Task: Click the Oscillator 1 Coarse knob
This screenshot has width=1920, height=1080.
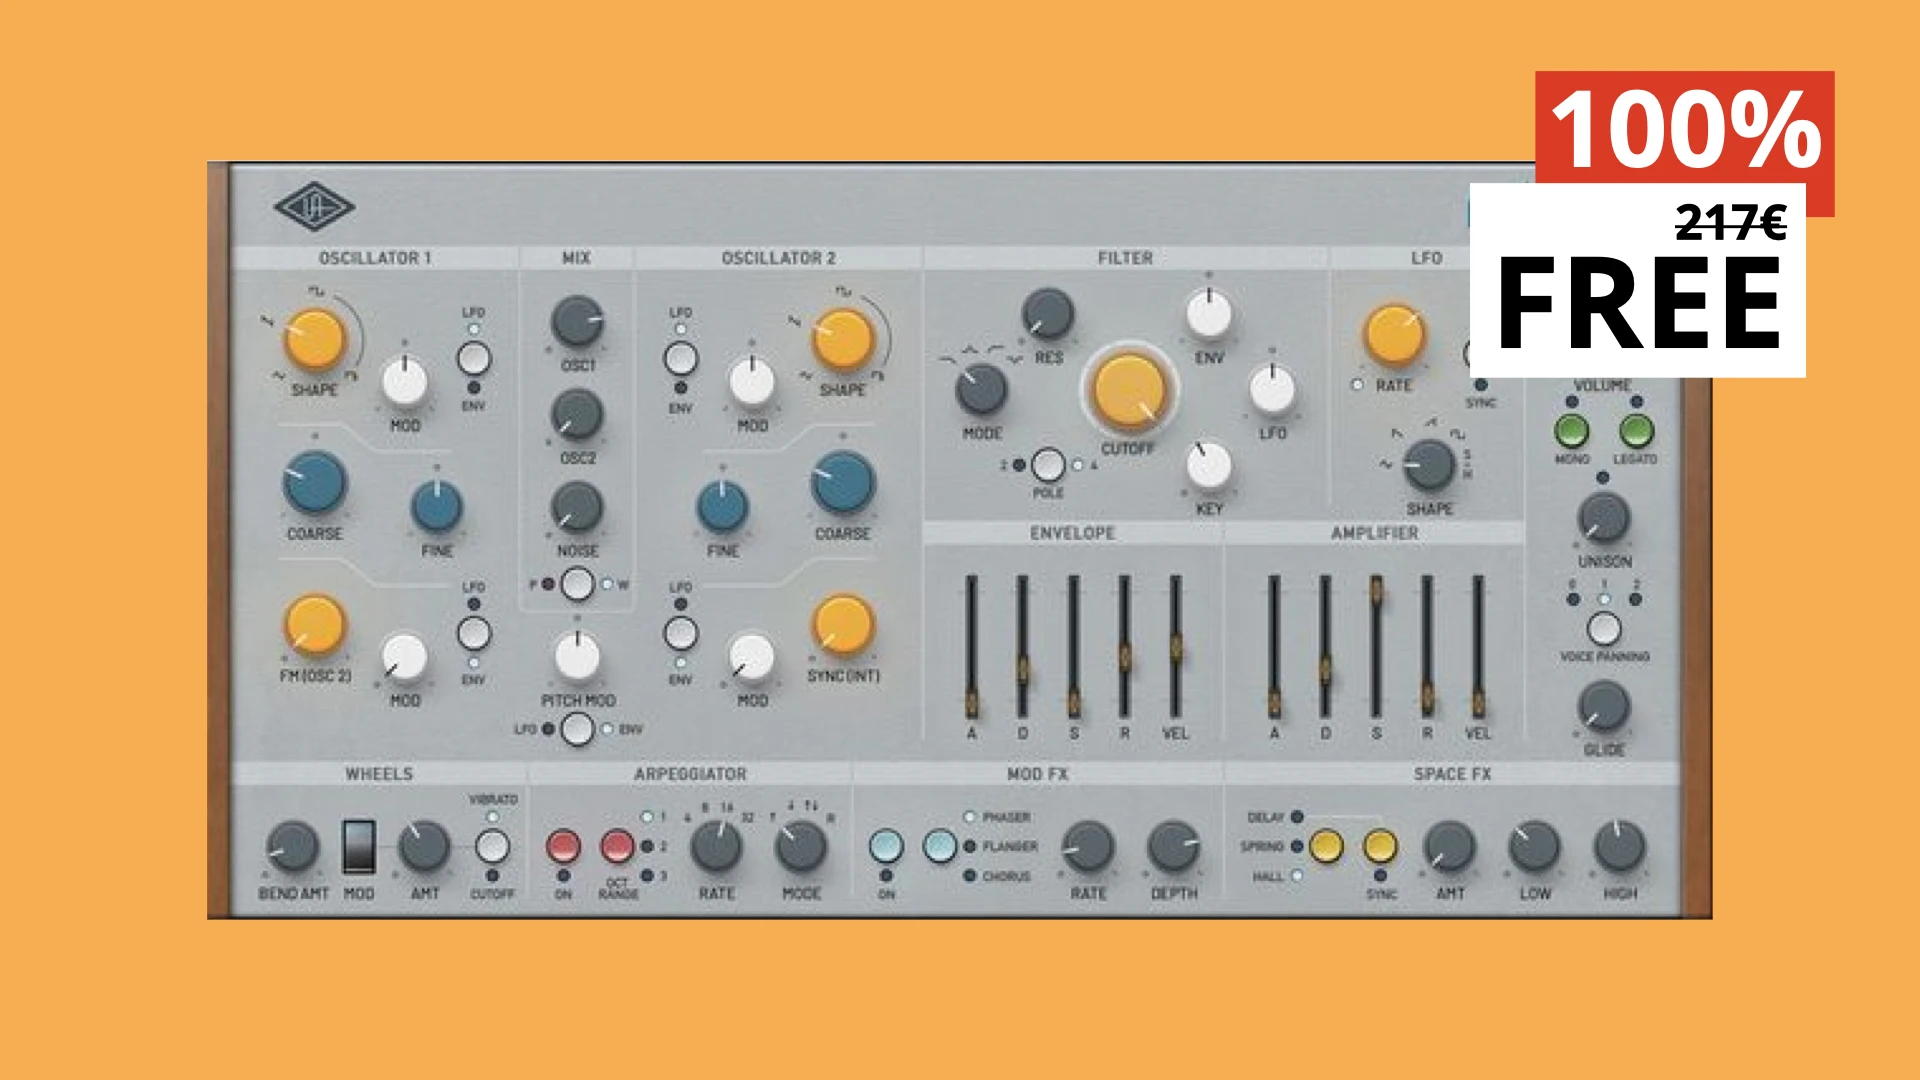Action: [315, 483]
